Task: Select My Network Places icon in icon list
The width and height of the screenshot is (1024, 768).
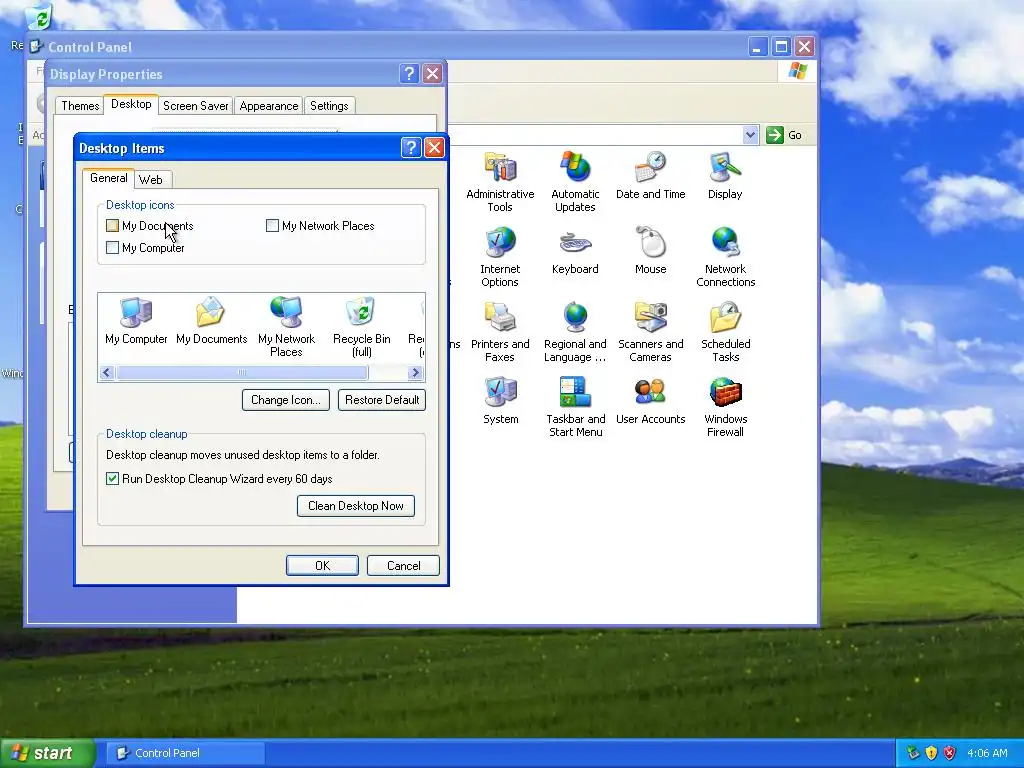Action: (286, 327)
